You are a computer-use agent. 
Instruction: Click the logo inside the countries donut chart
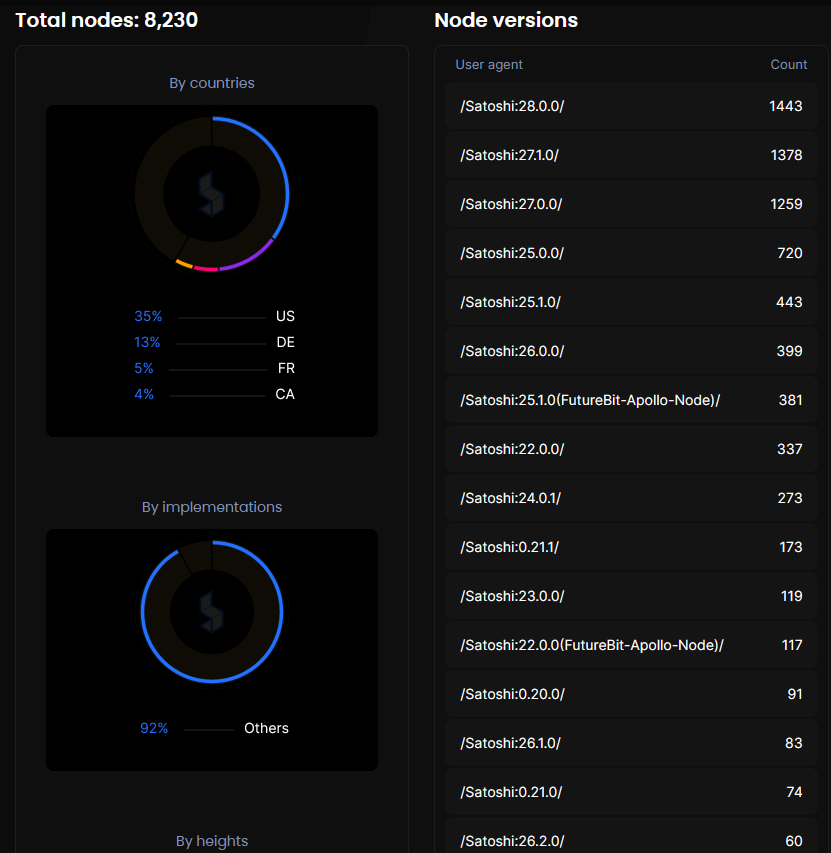211,194
